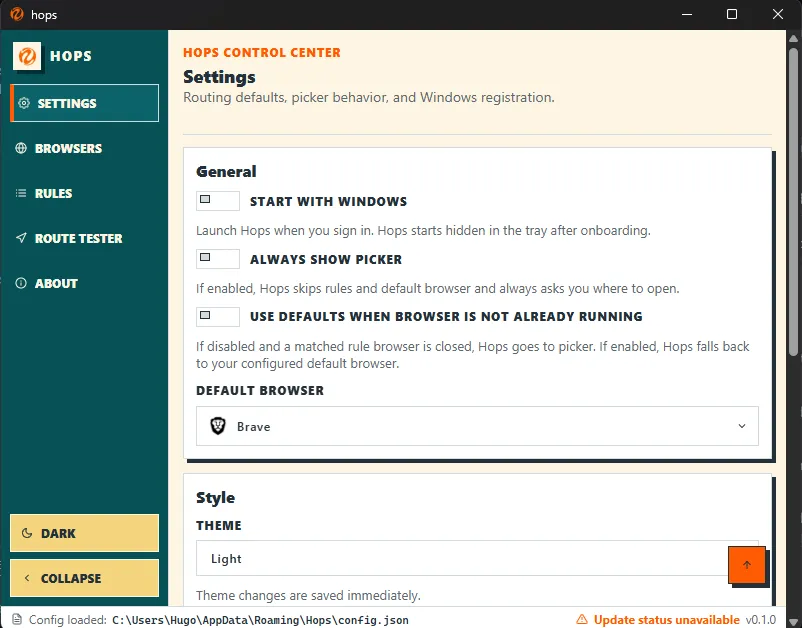Viewport: 802px width, 628px height.
Task: Click the Collapse sidebar button
Action: [x=84, y=578]
